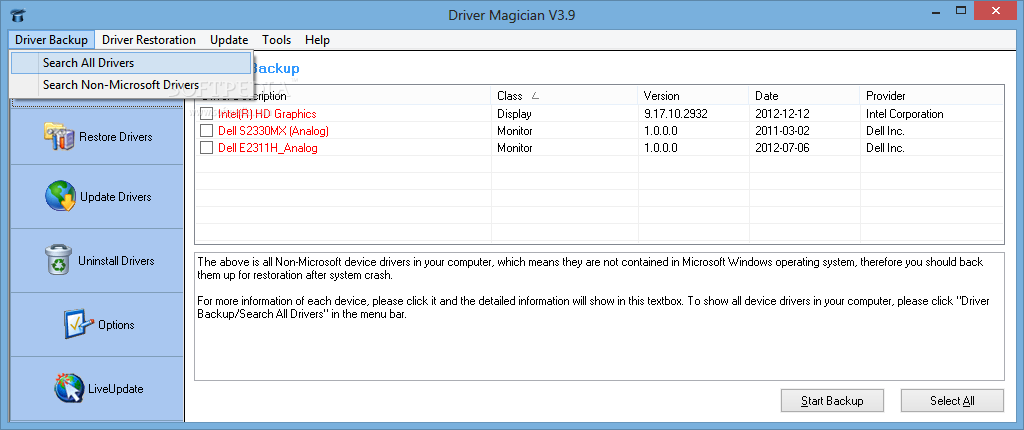This screenshot has height=430, width=1024.
Task: Open the Driver Restoration menu
Action: pos(149,40)
